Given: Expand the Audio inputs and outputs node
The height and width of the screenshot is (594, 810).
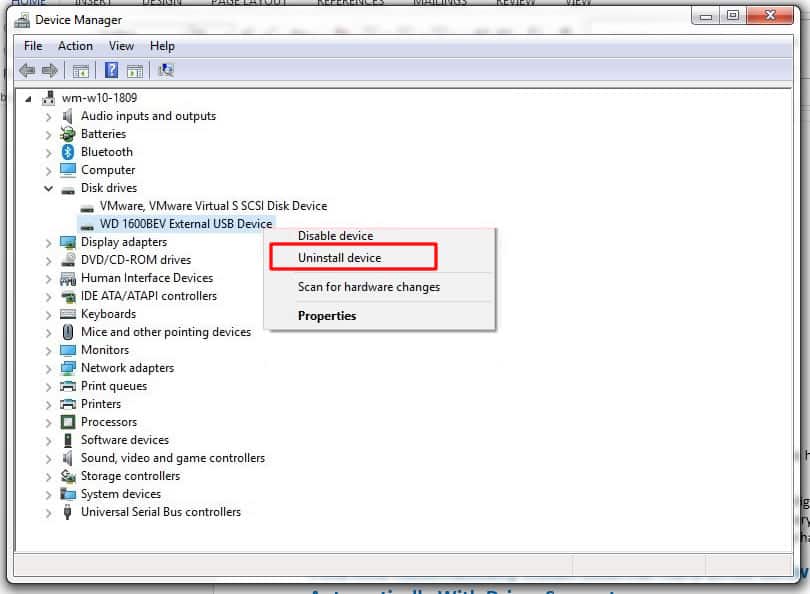Looking at the screenshot, I should coord(48,116).
